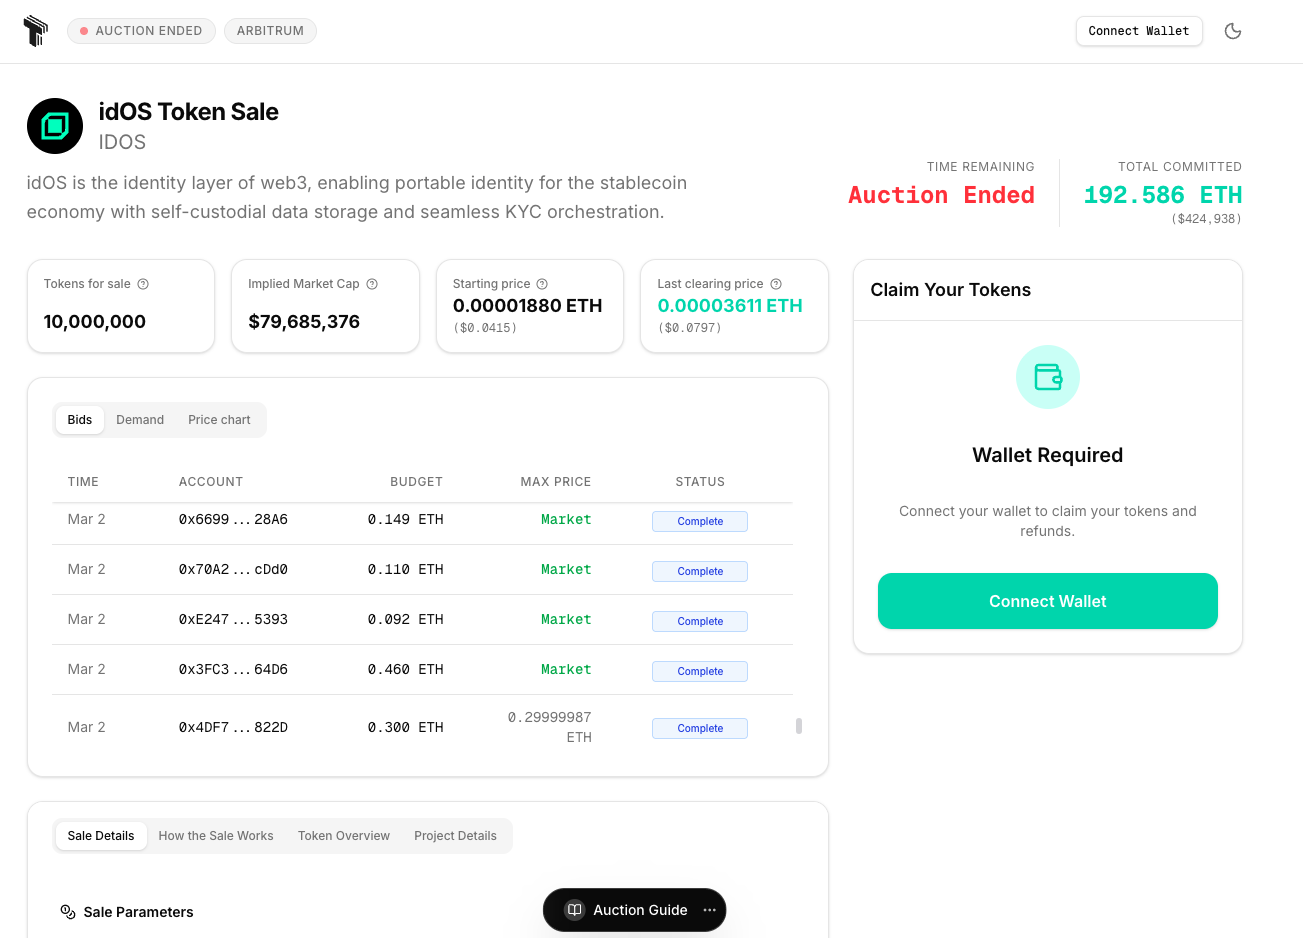This screenshot has height=938, width=1303.
Task: Open the Tokens for sale help icon
Action: click(x=143, y=284)
